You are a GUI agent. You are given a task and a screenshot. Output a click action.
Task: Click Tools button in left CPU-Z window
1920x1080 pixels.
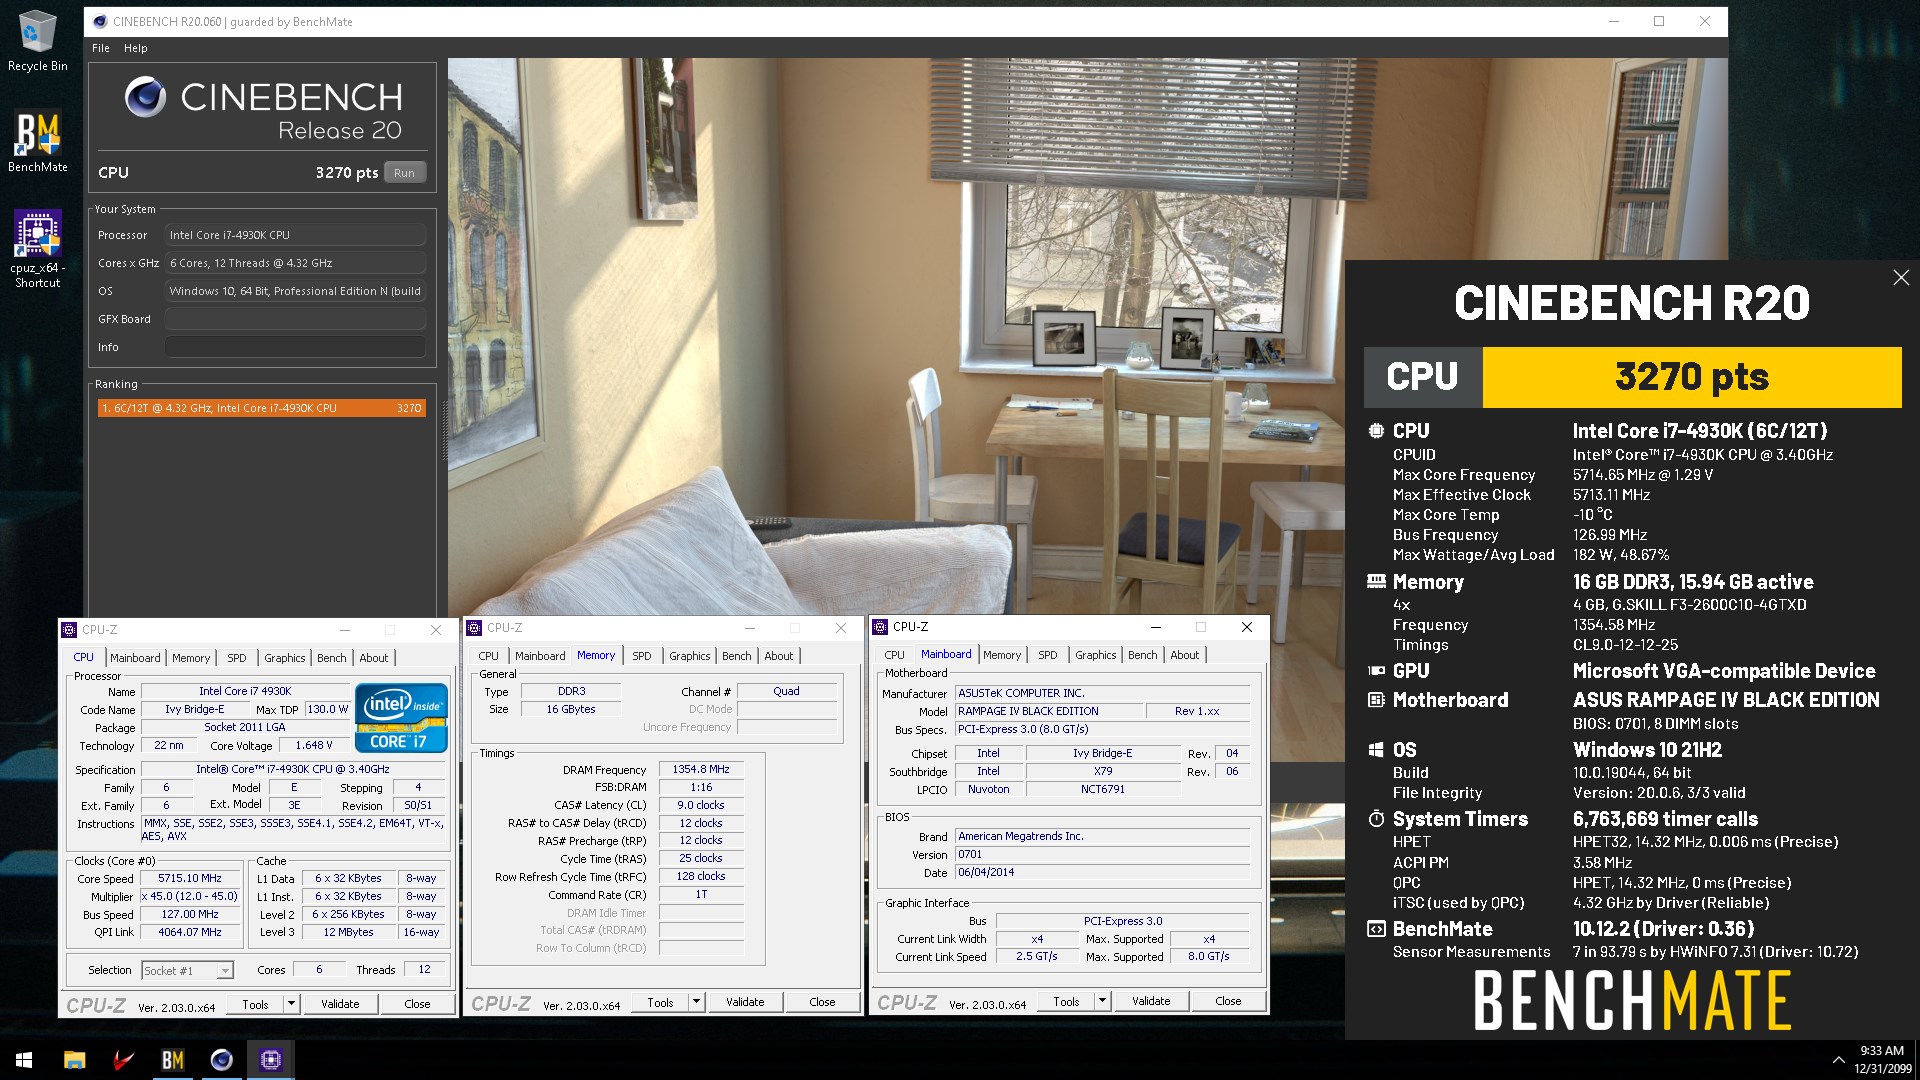255,1004
